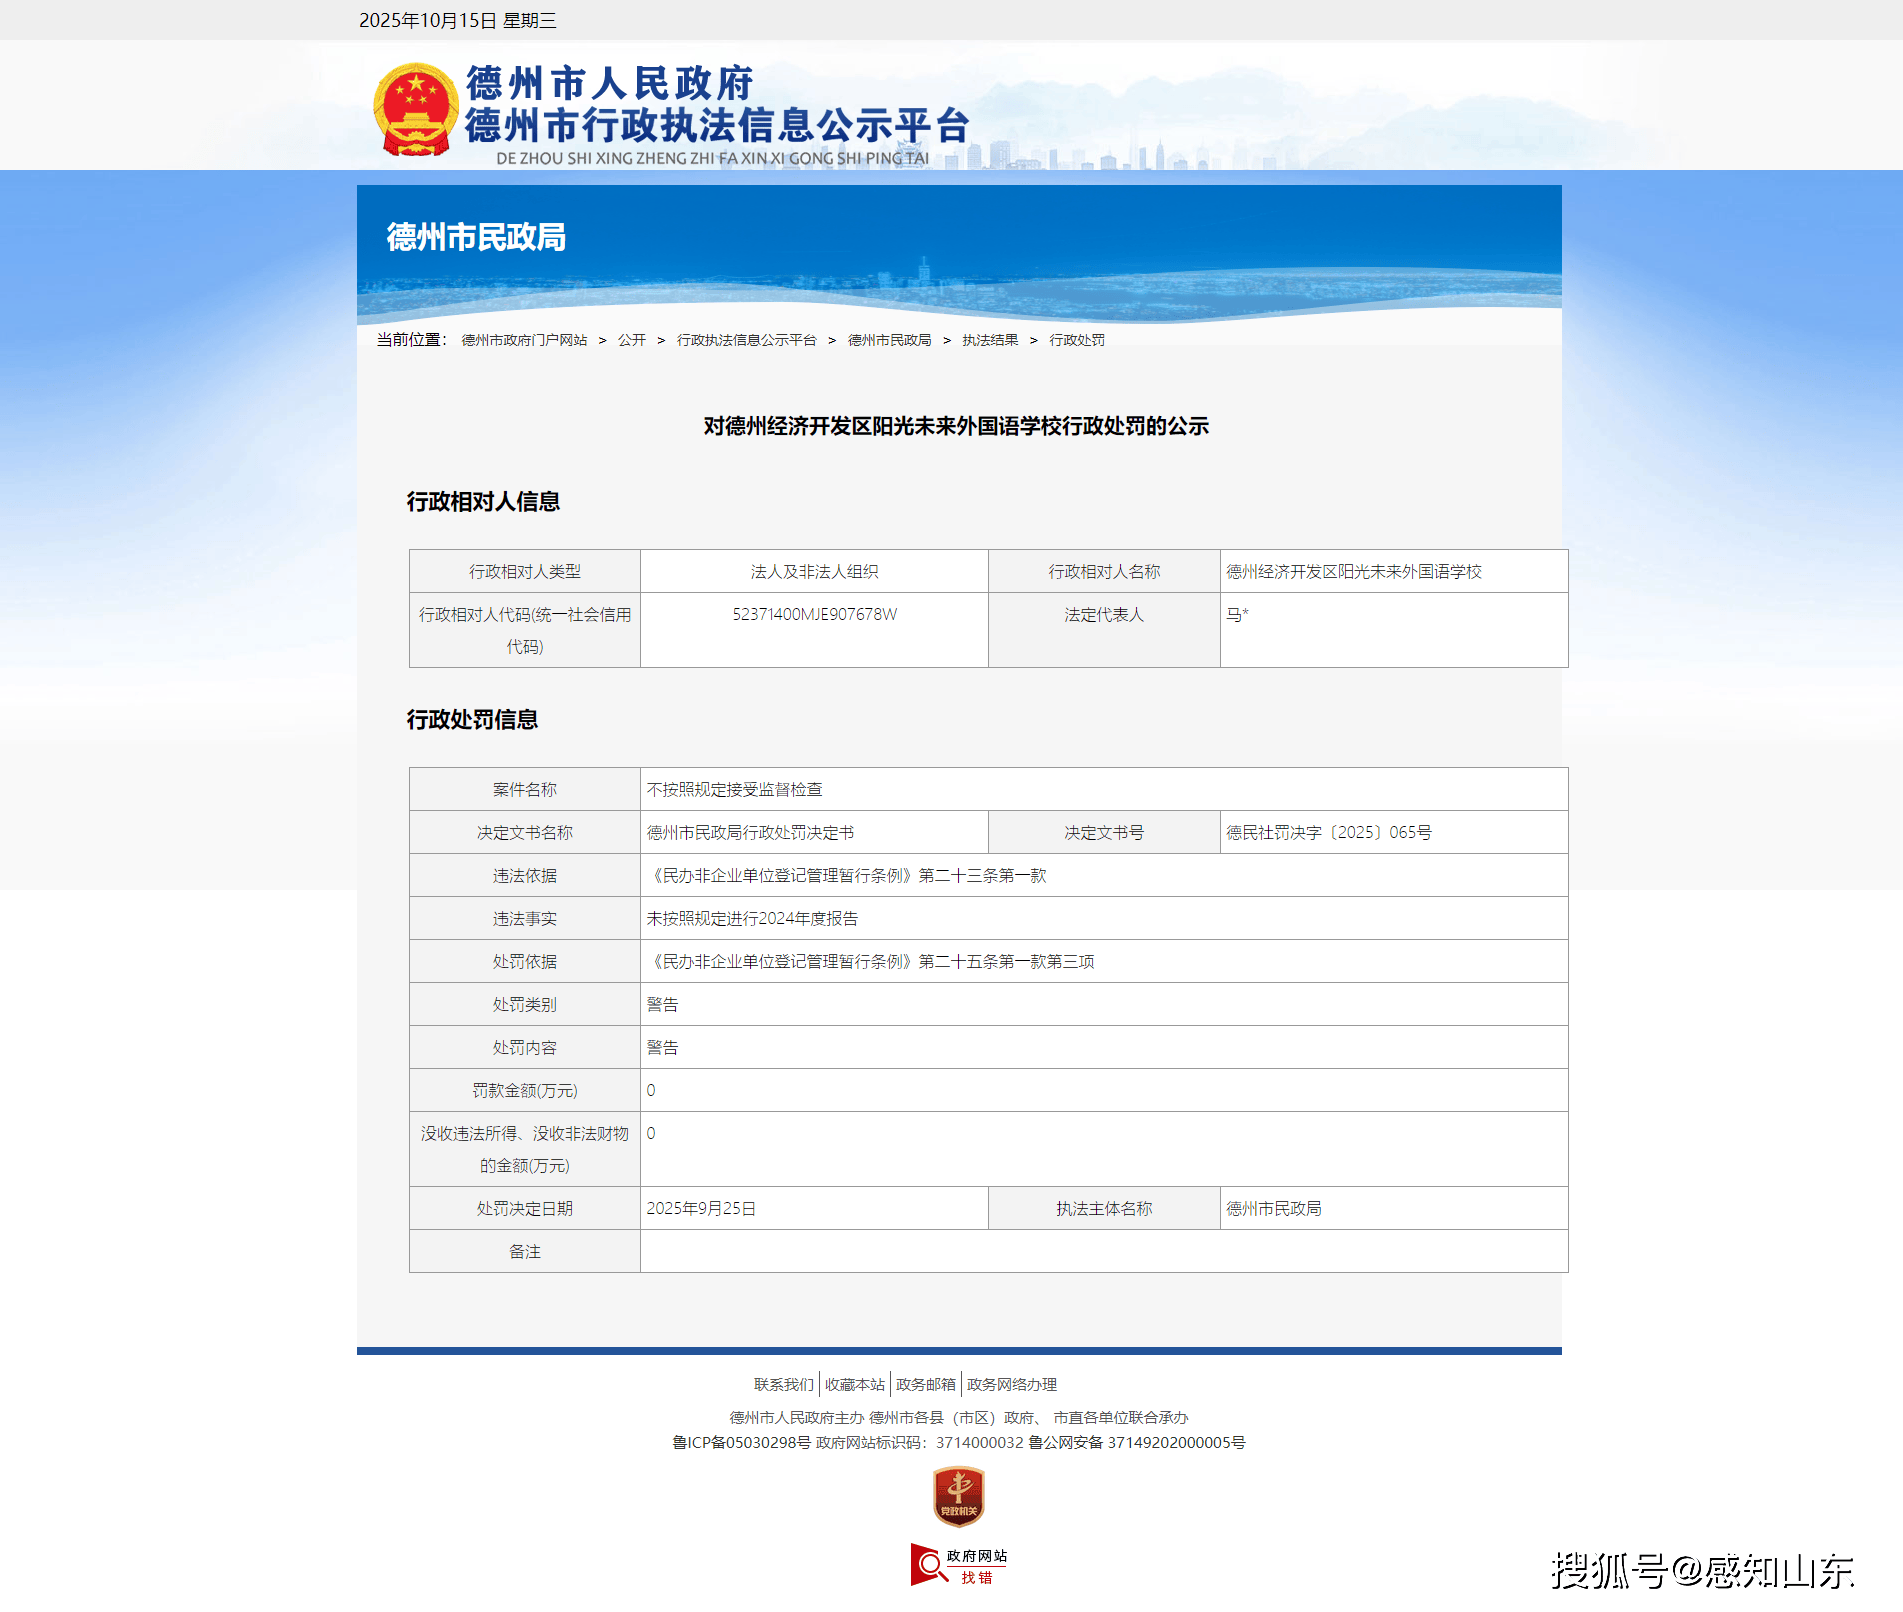Click 鲁公网安备 37149202000005号 record link
This screenshot has height=1612, width=1903.
[1137, 1443]
